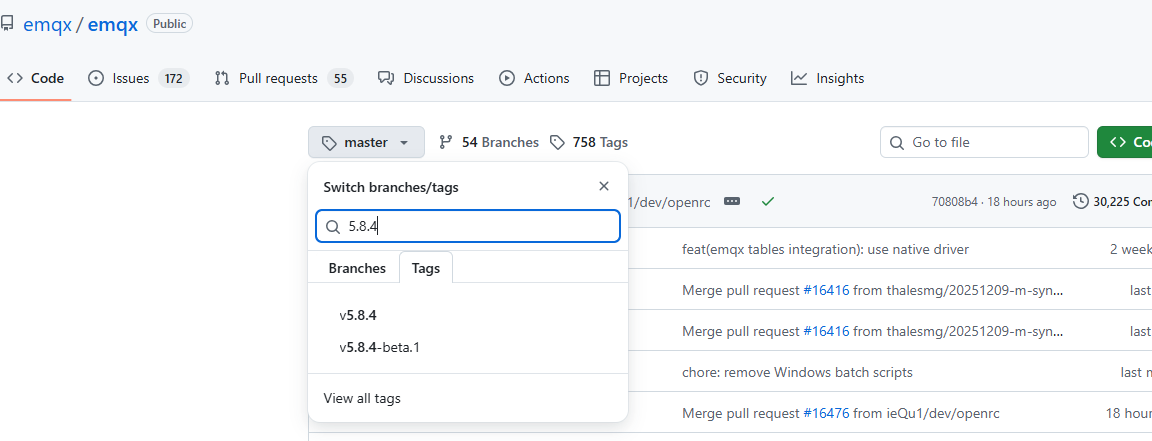Open View all tags link

pyautogui.click(x=362, y=398)
